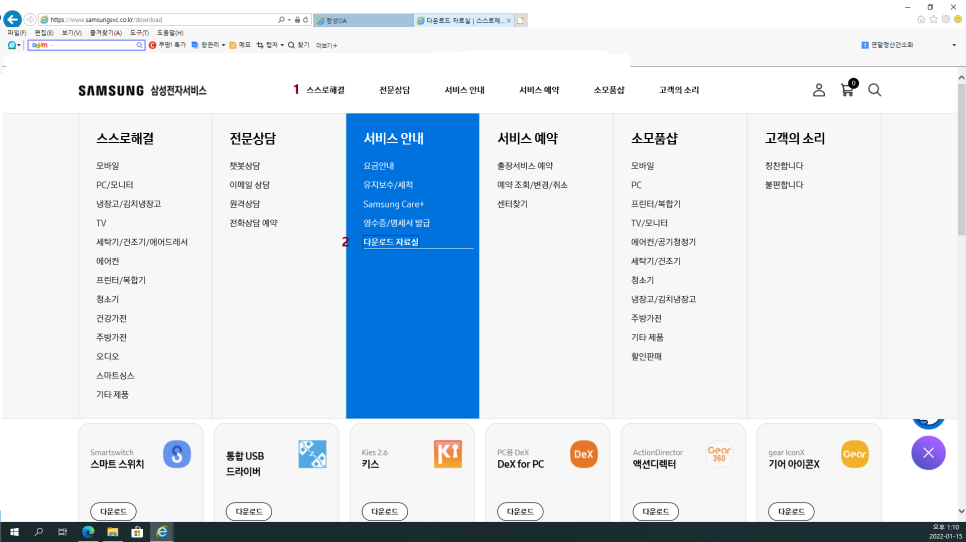Open the shopping cart icon
Image resolution: width=966 pixels, height=542 pixels.
[848, 89]
